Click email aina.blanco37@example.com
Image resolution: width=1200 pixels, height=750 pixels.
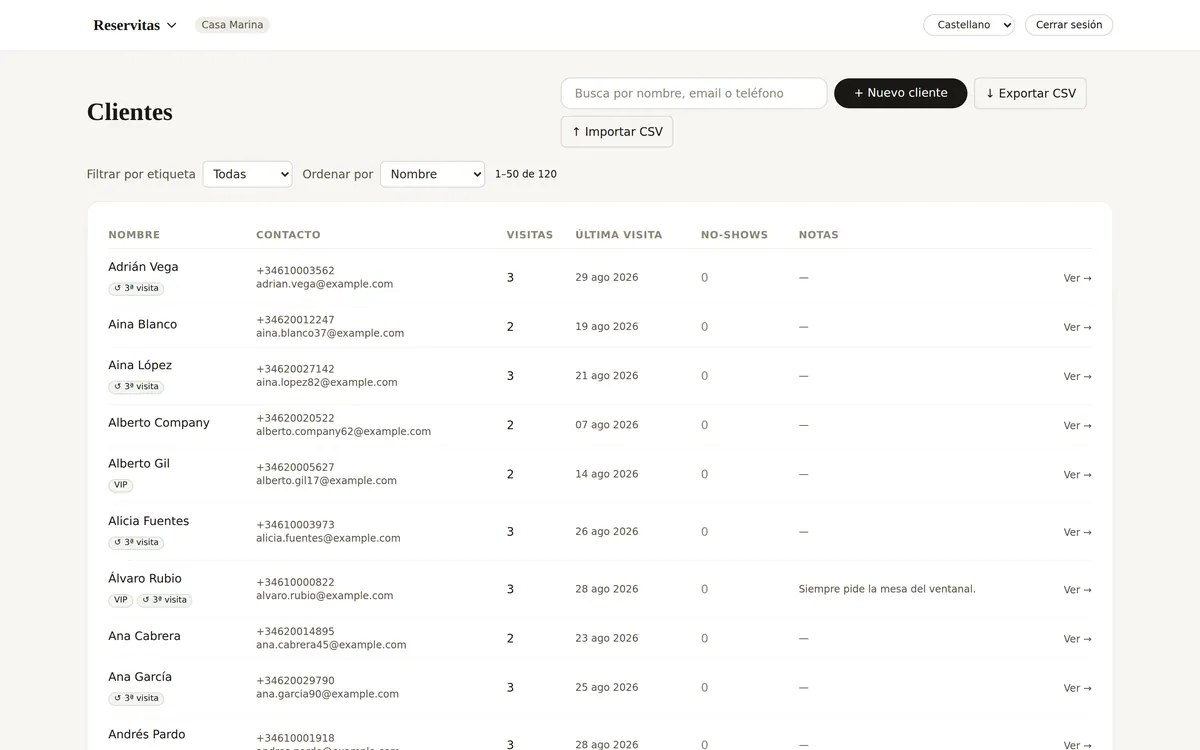pos(330,333)
